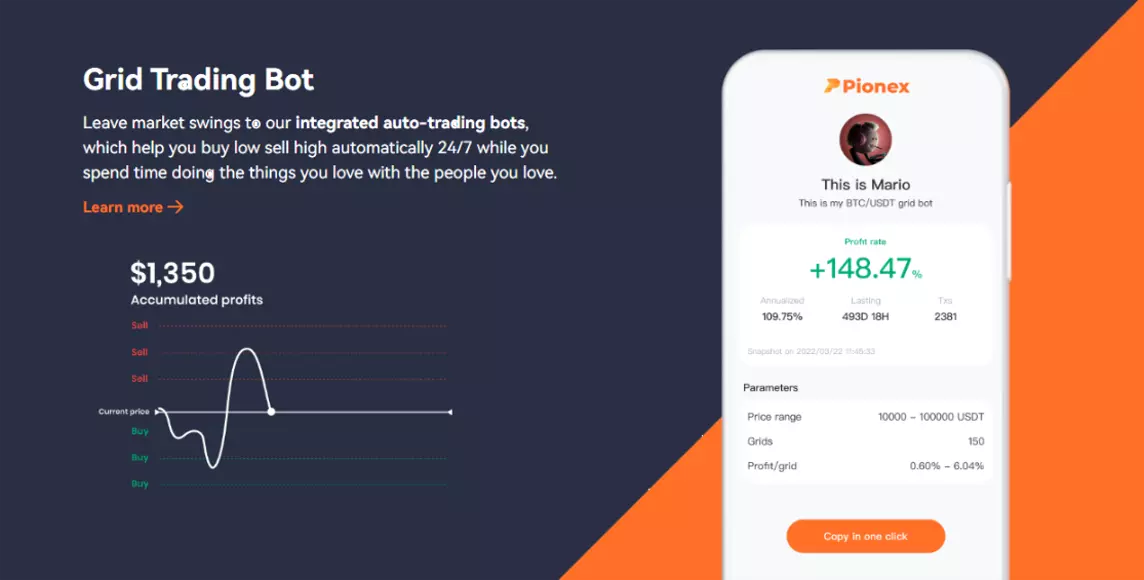Click the middle Sell label on the chart
The image size is (1144, 580).
tap(137, 352)
